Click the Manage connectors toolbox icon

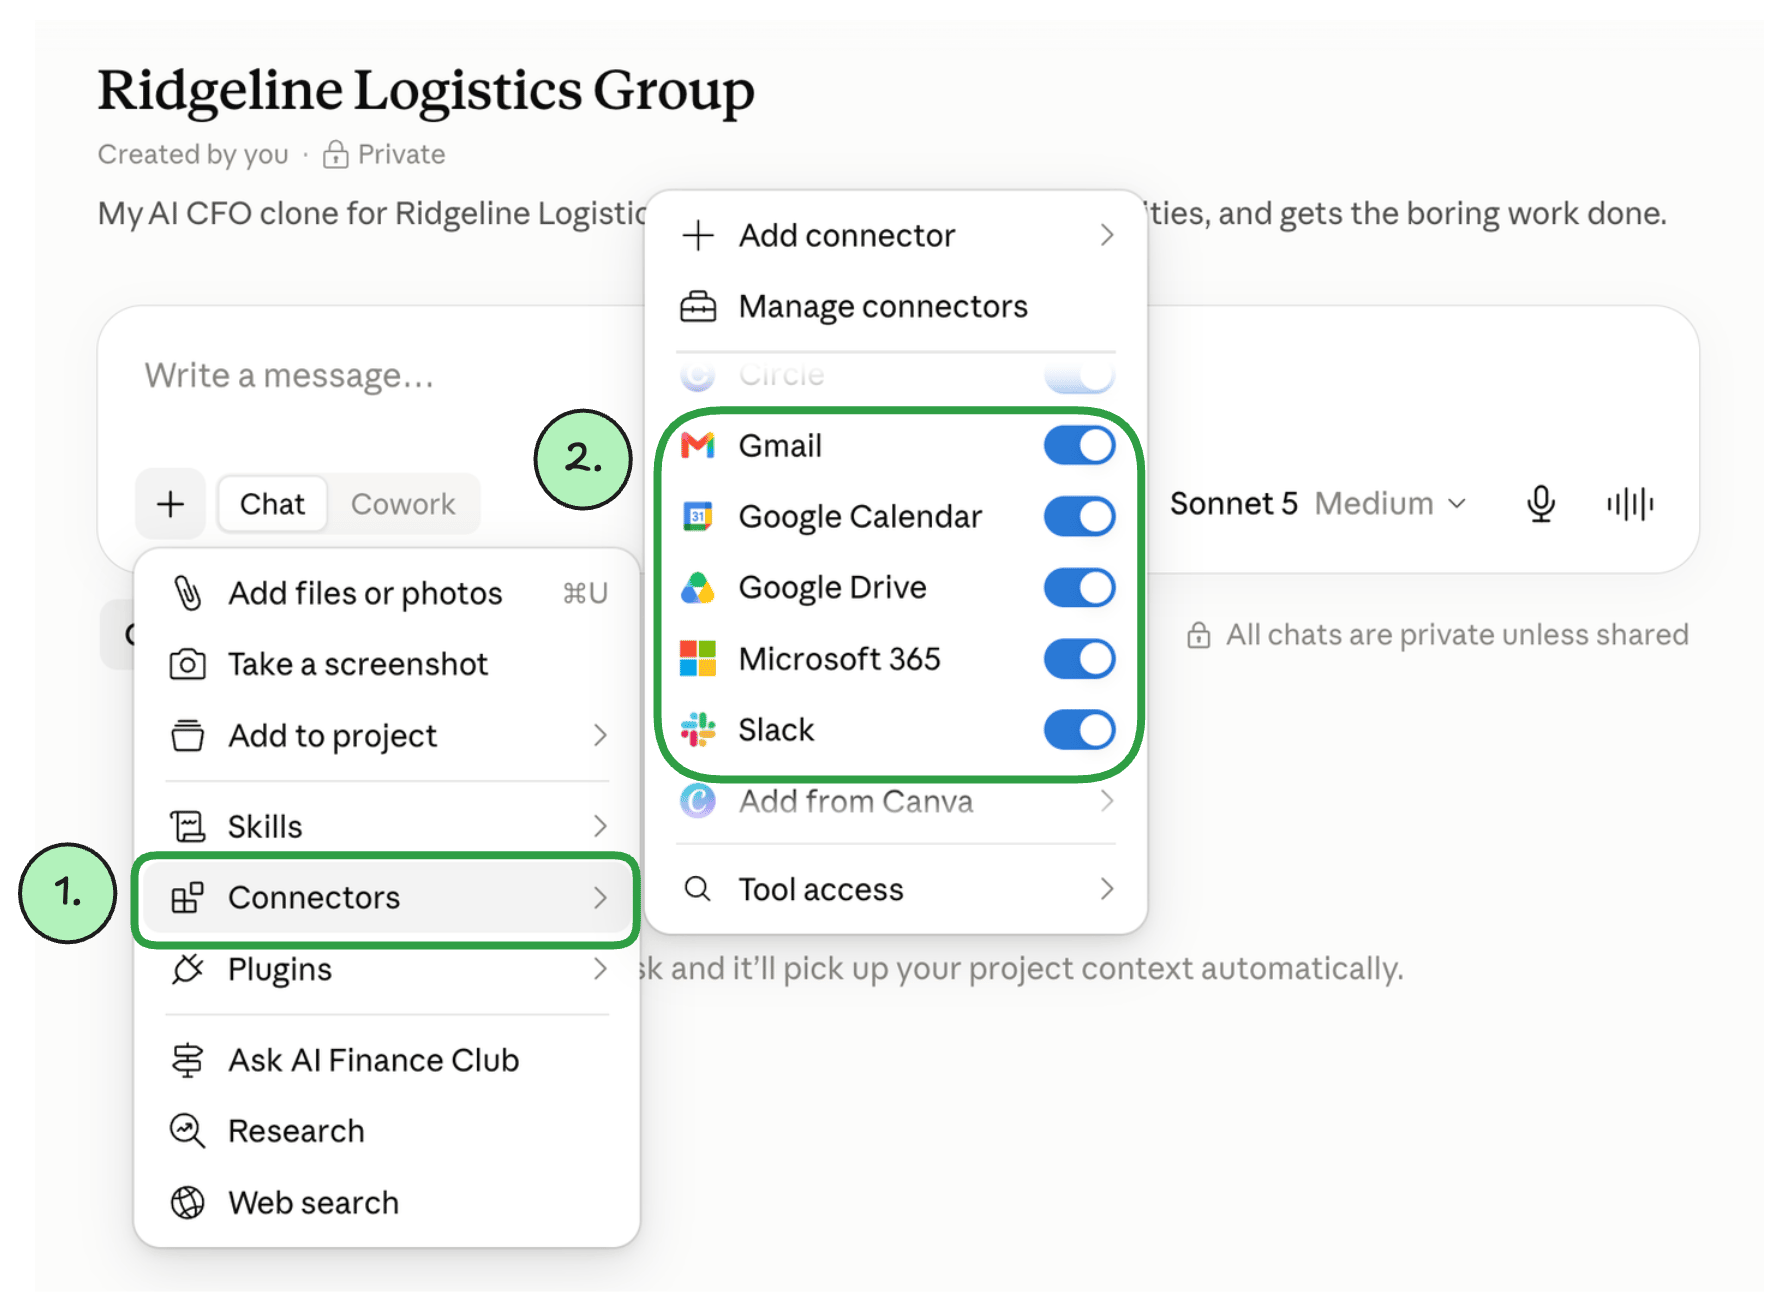[697, 307]
